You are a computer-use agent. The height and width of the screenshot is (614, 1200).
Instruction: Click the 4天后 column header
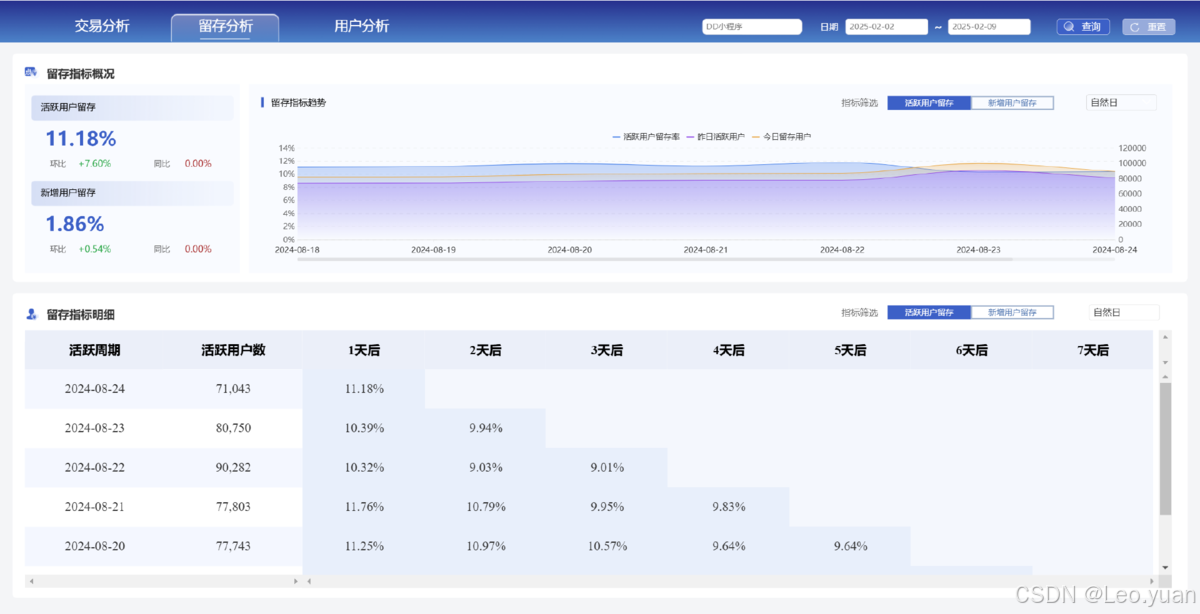click(729, 350)
